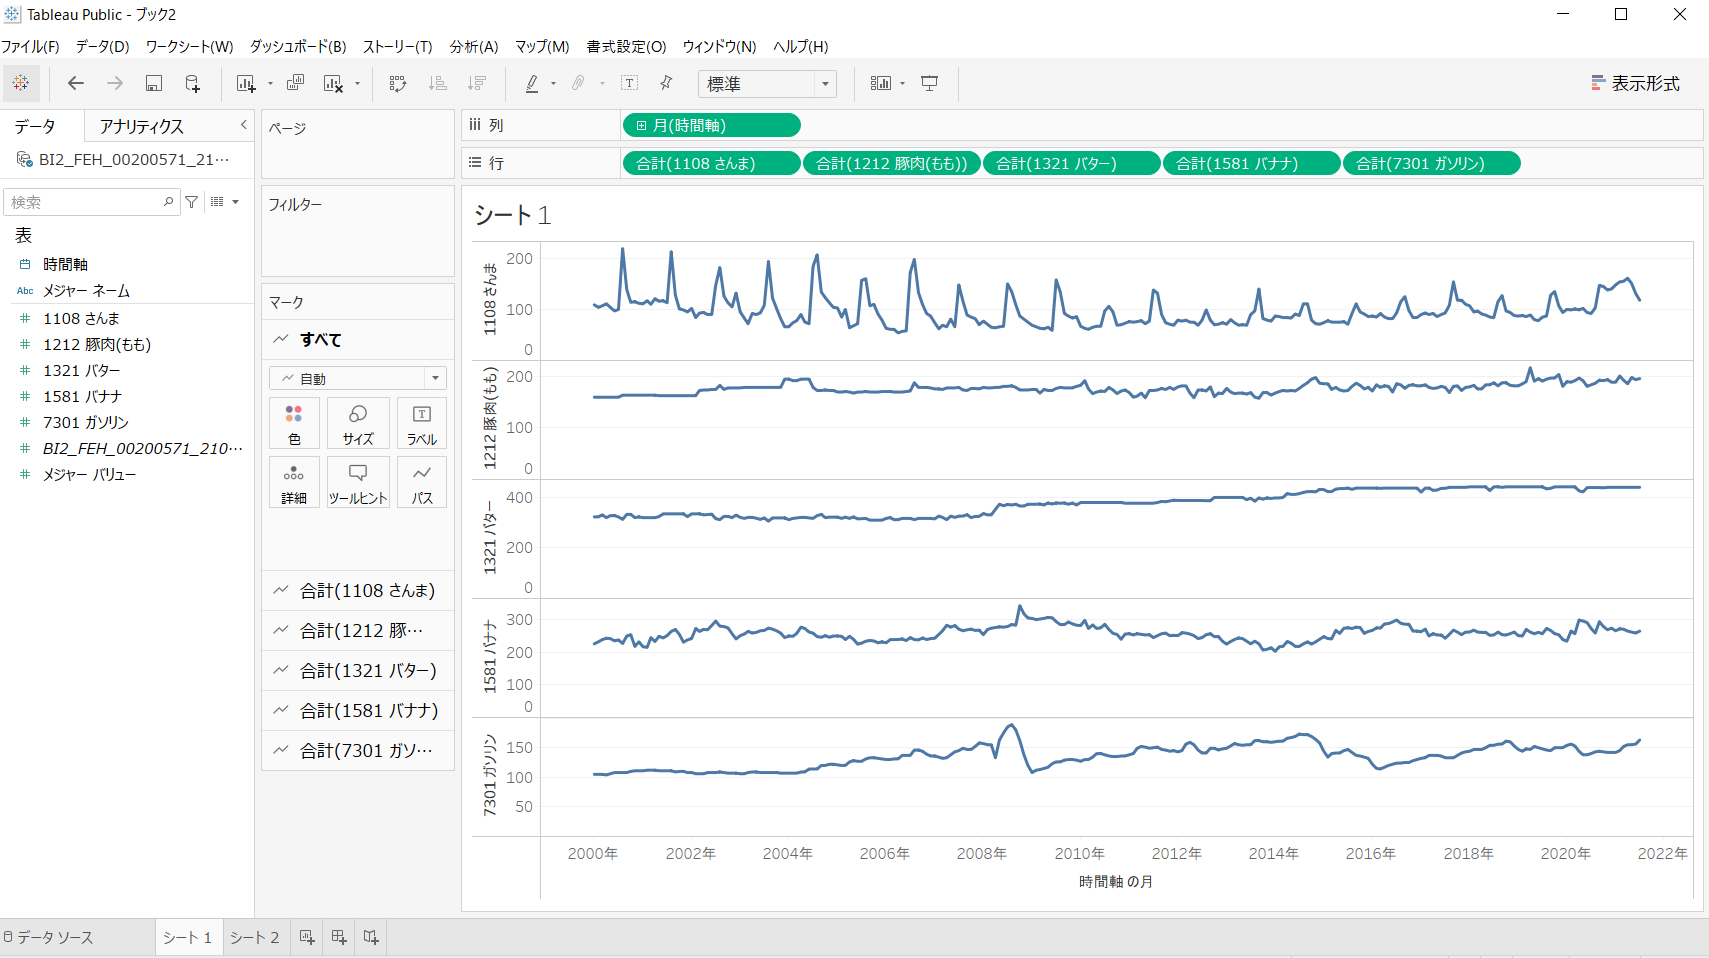The image size is (1709, 958).
Task: Clear the sheet with the toolbar icon
Action: point(334,84)
